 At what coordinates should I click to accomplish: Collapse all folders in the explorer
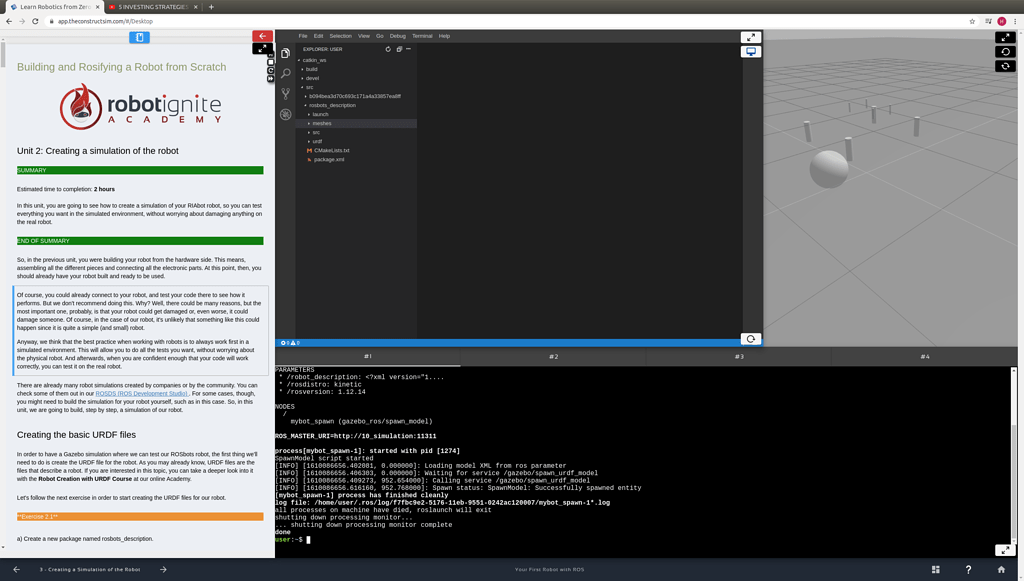click(x=399, y=49)
